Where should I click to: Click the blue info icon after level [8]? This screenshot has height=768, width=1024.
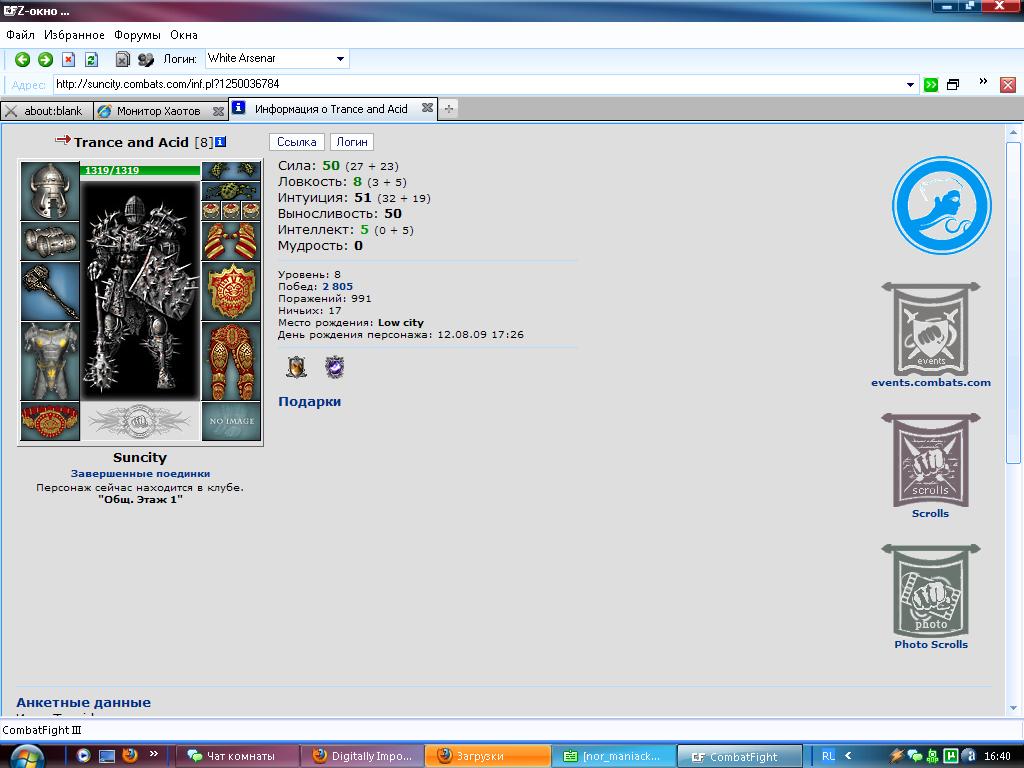(221, 142)
